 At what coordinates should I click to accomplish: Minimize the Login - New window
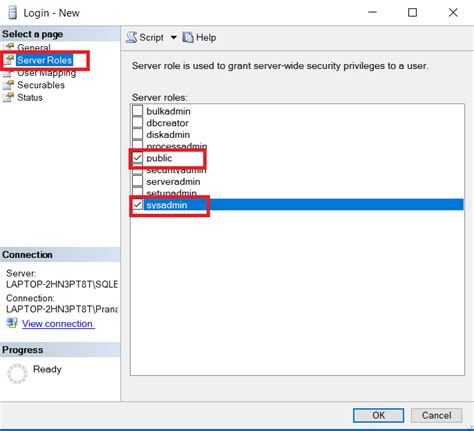tap(372, 13)
